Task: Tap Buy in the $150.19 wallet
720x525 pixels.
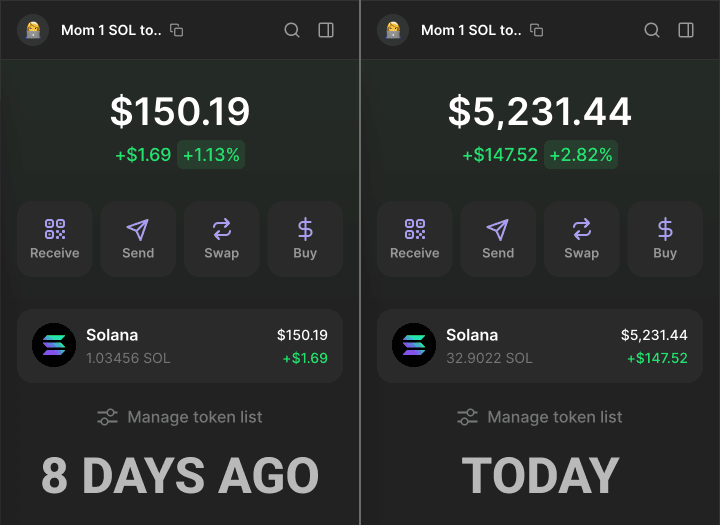Action: coord(305,239)
